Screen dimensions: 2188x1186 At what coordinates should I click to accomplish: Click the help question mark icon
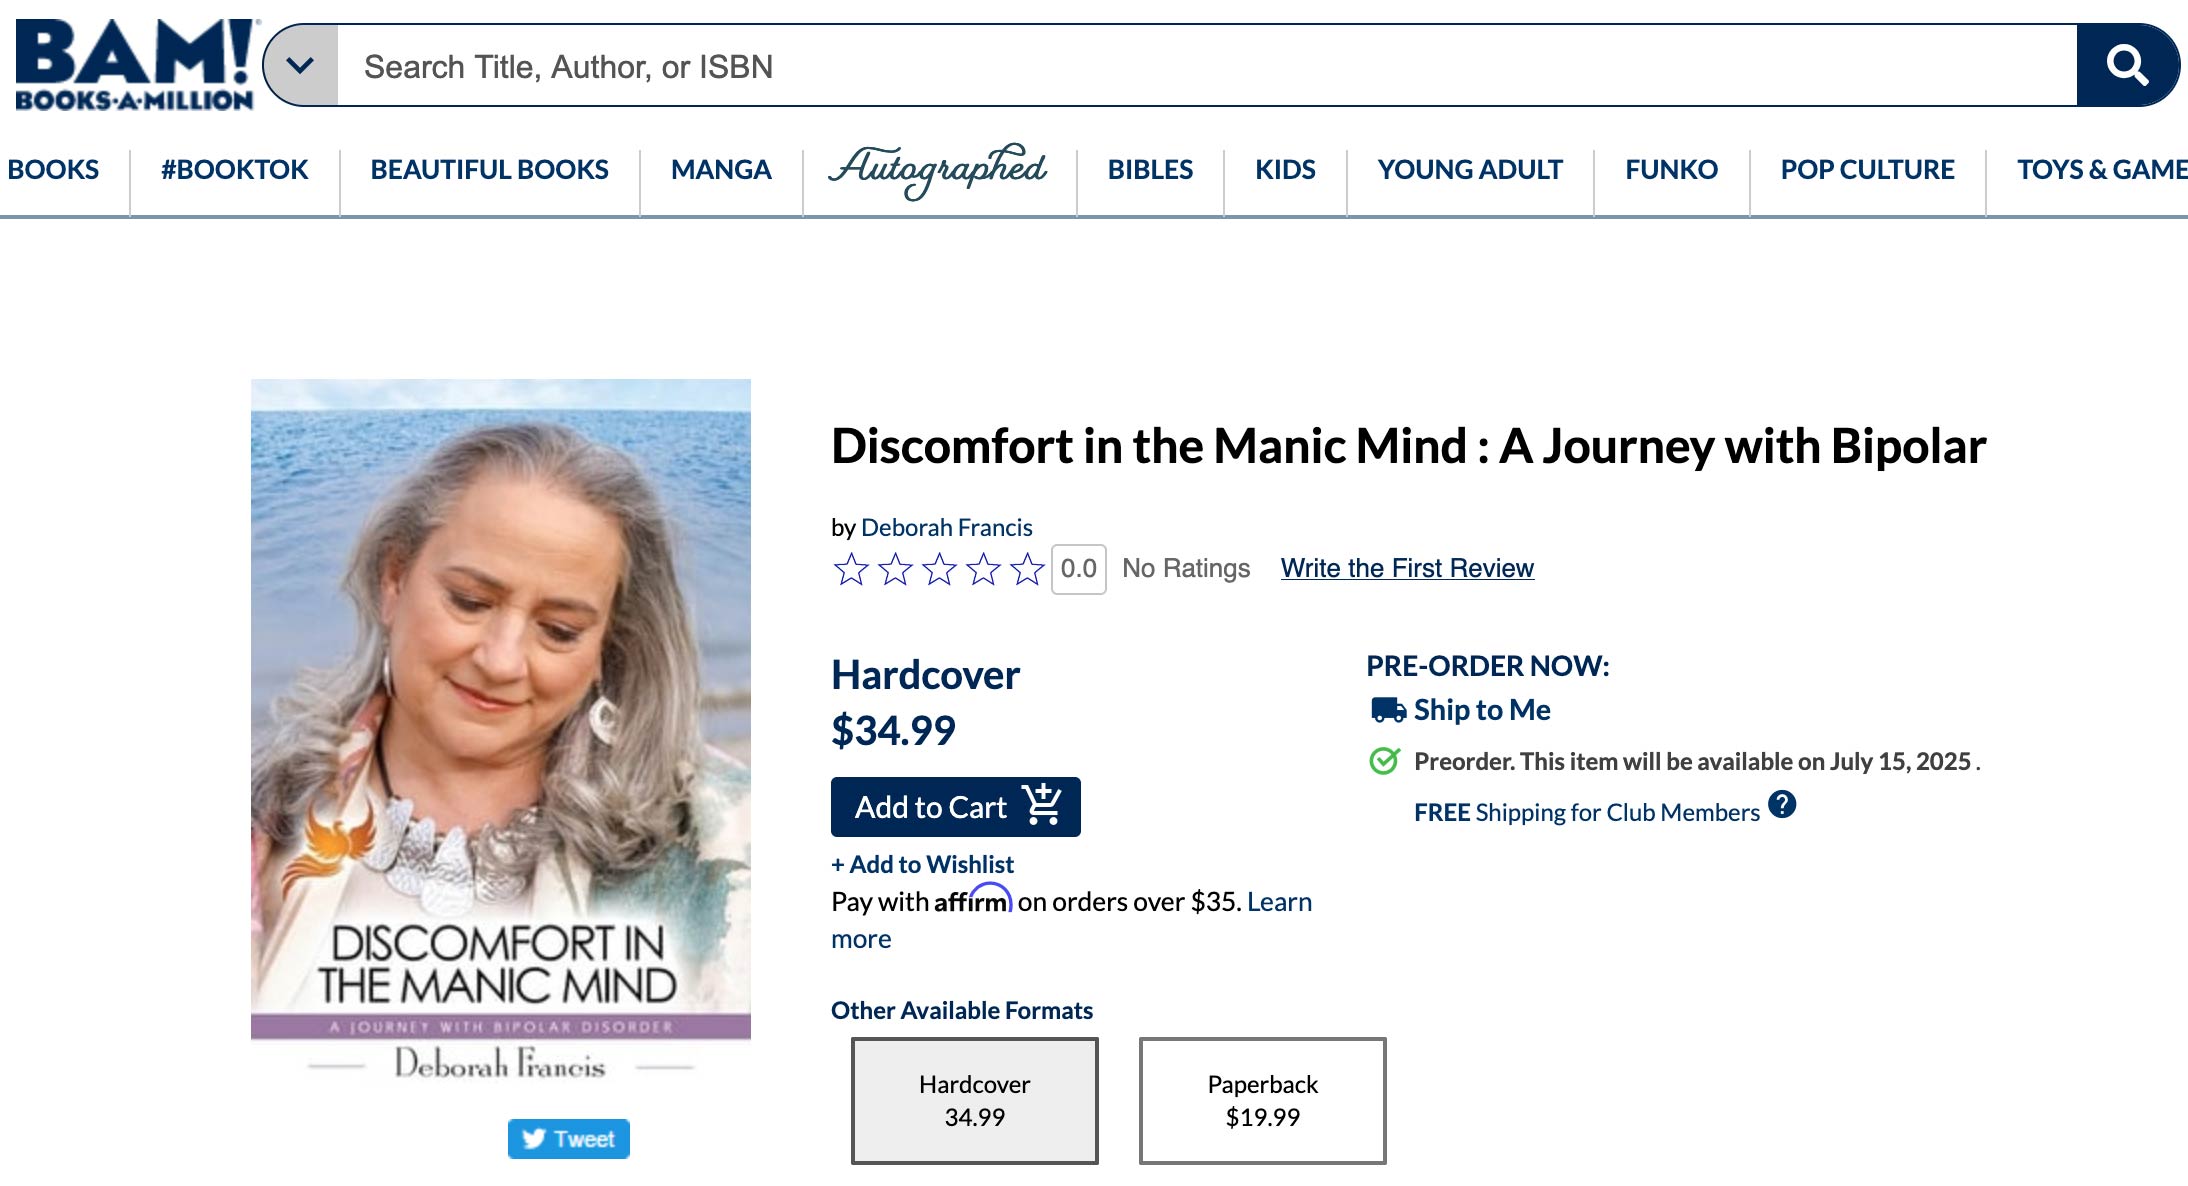(x=1782, y=804)
